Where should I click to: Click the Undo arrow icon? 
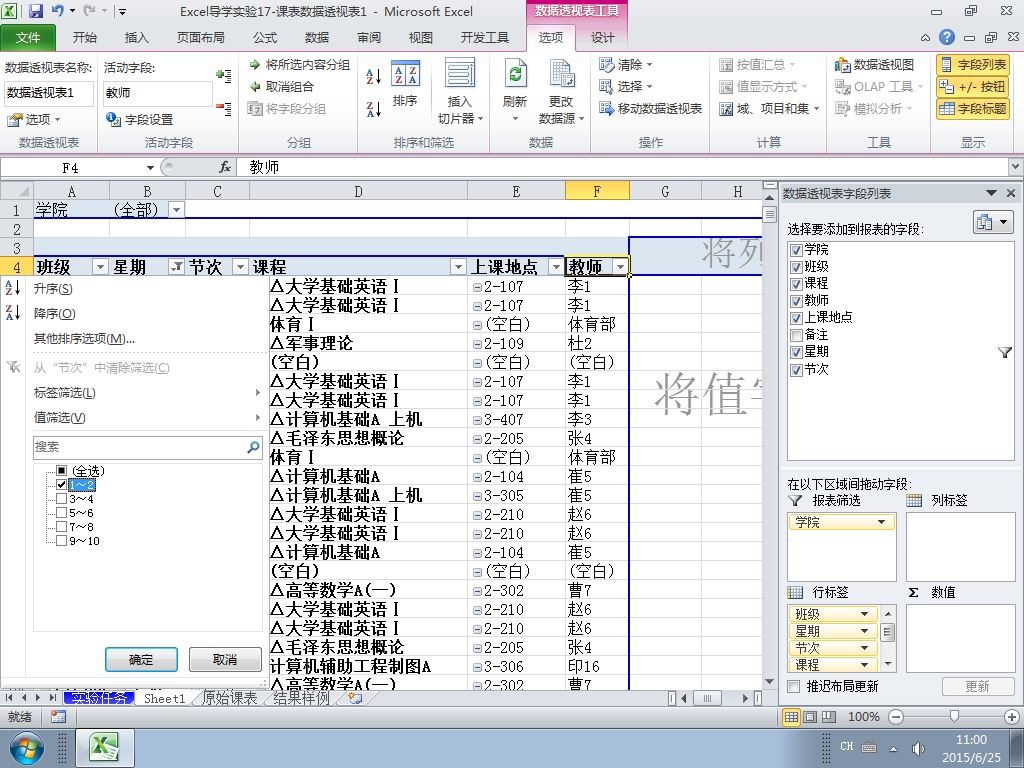[57, 11]
